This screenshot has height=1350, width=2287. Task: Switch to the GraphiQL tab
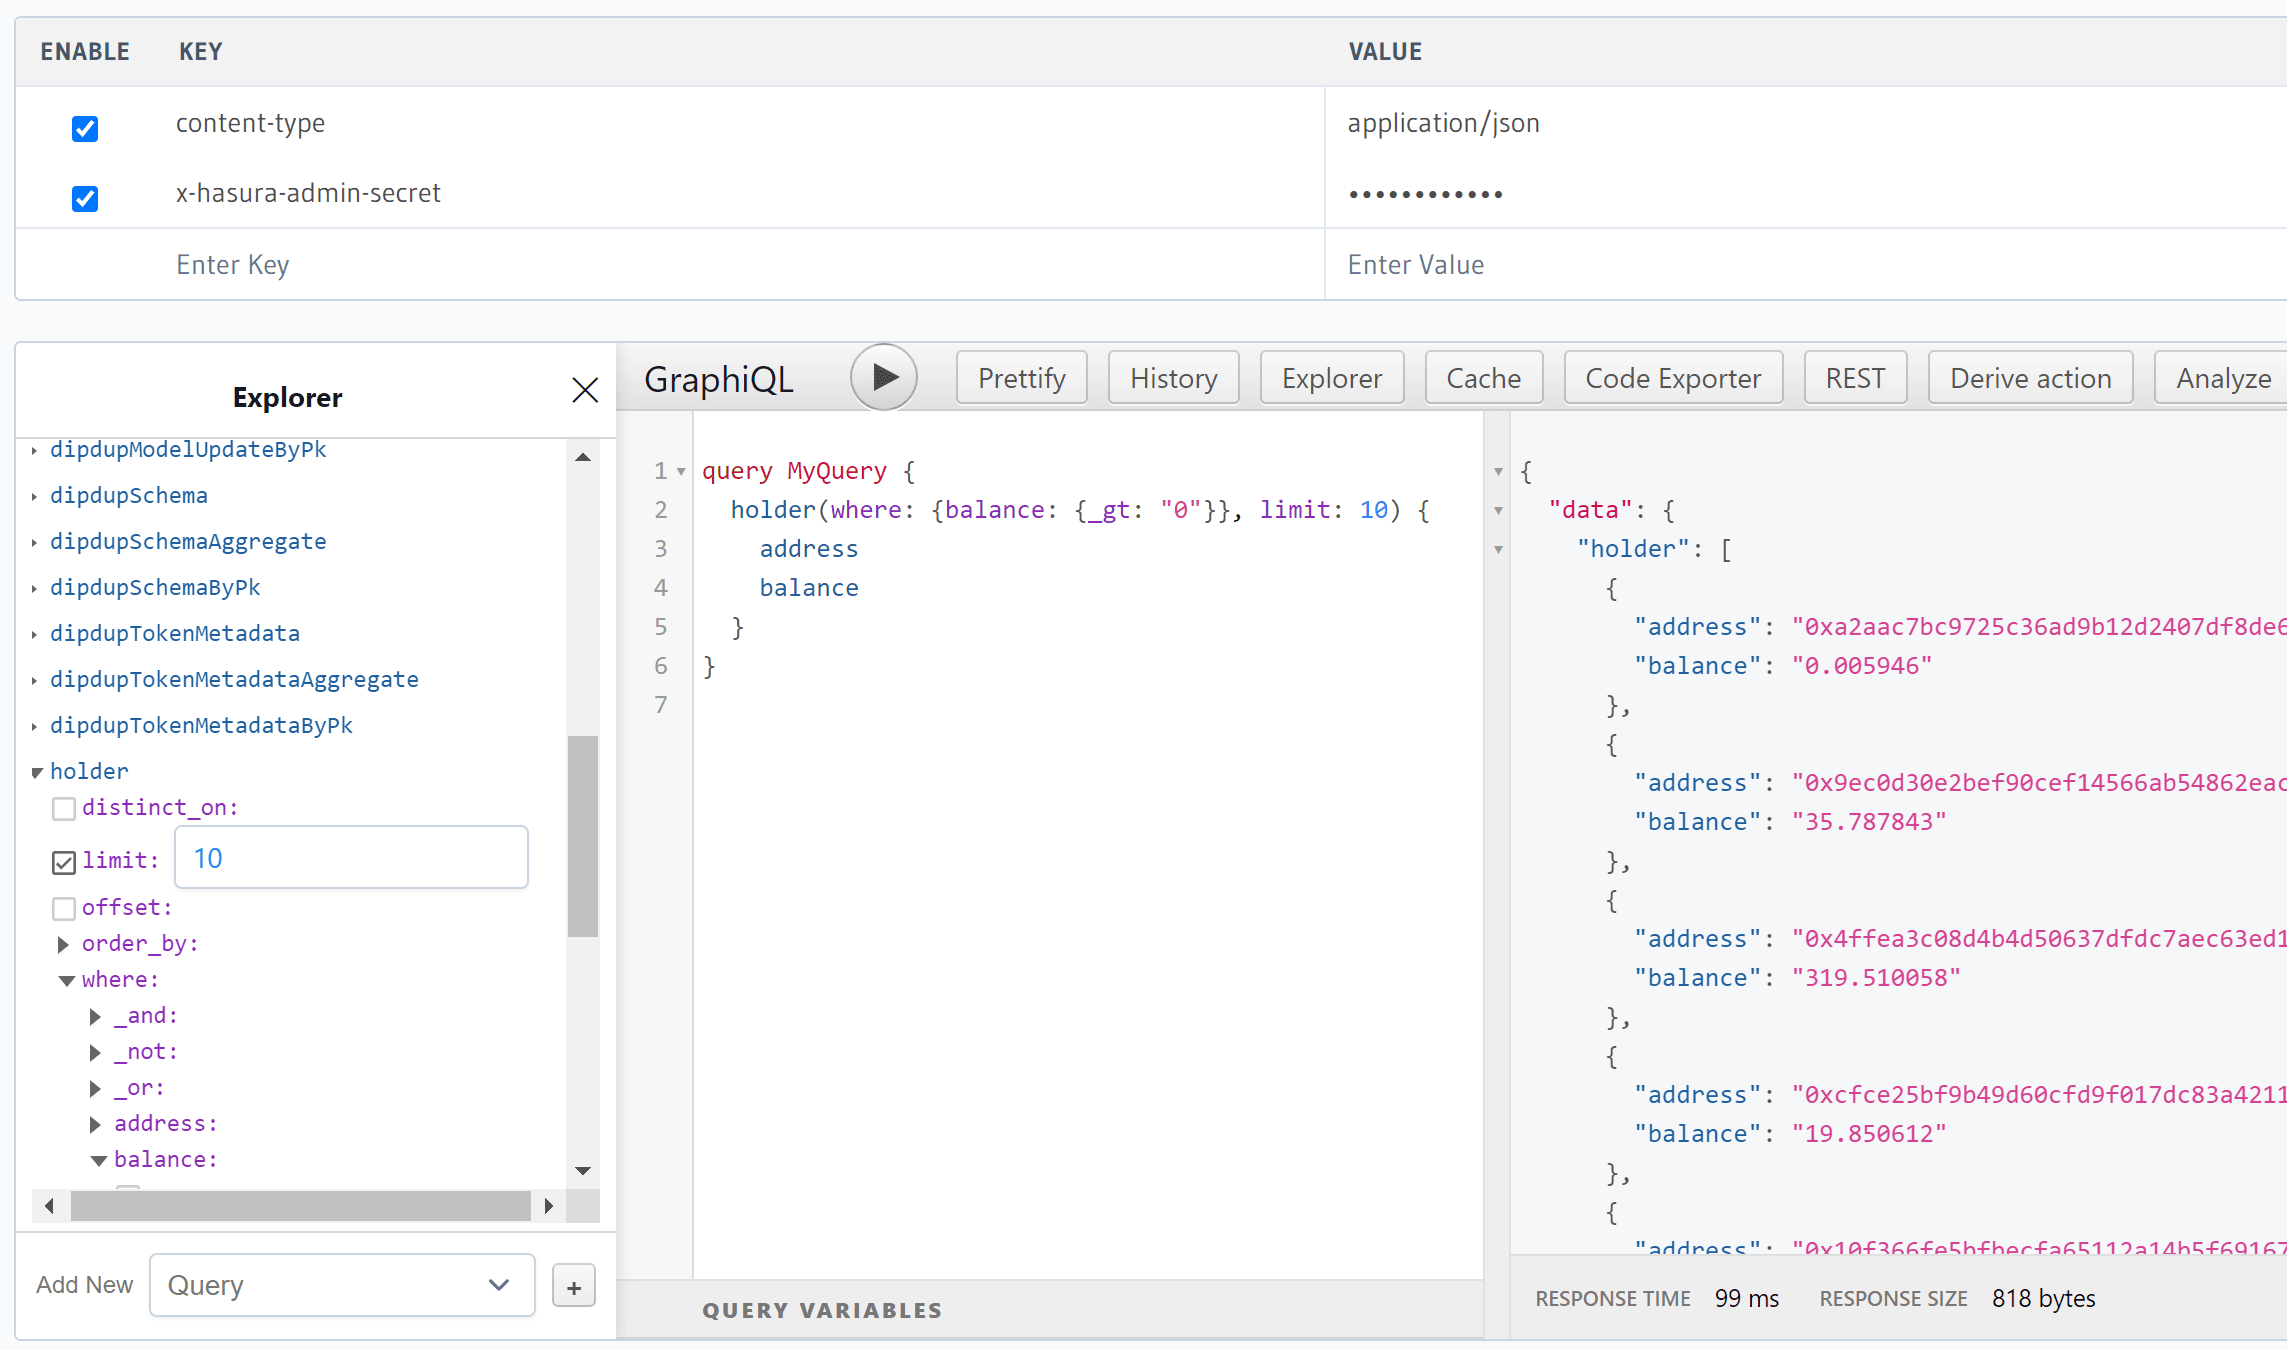point(718,376)
